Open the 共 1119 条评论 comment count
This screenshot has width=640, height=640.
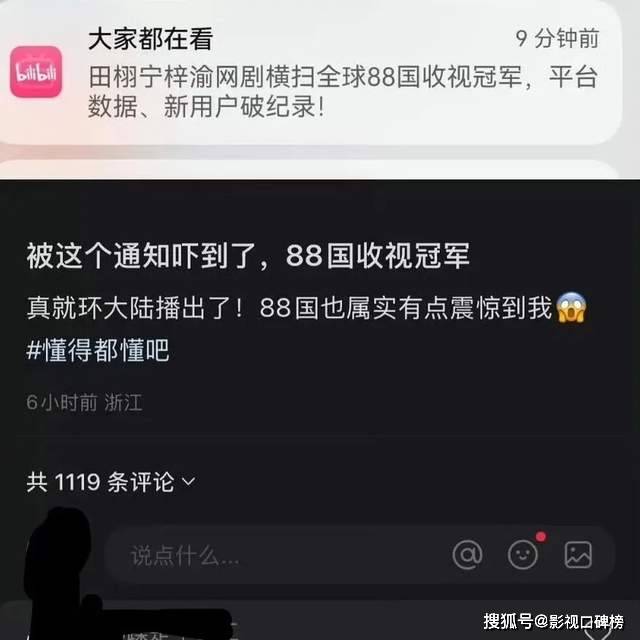pyautogui.click(x=100, y=482)
